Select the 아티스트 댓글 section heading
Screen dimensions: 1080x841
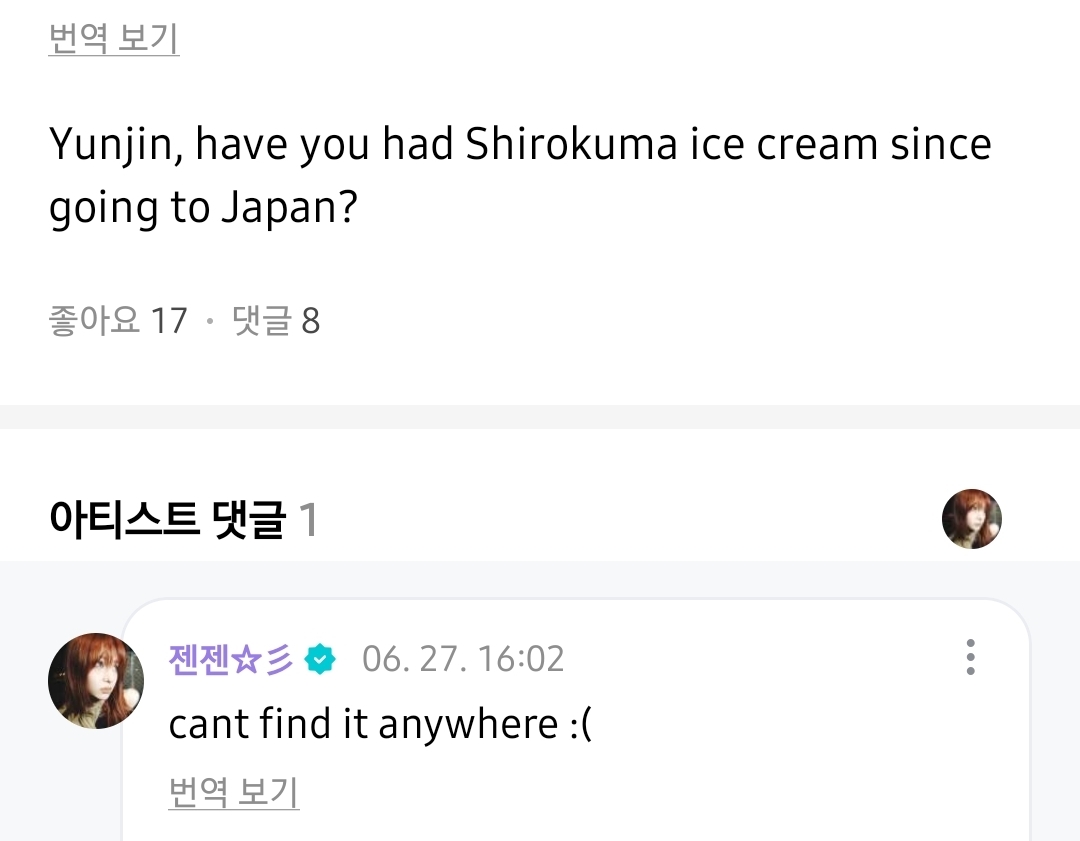(167, 519)
